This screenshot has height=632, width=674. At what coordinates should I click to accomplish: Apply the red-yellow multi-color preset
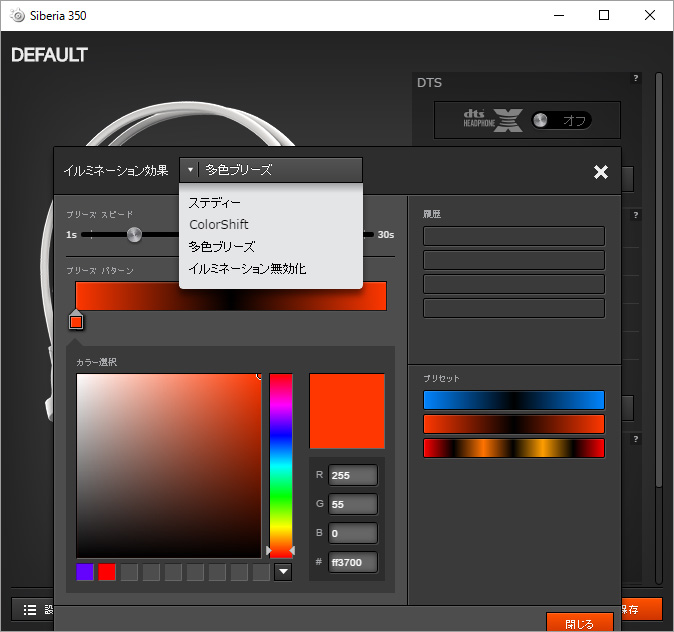point(514,448)
